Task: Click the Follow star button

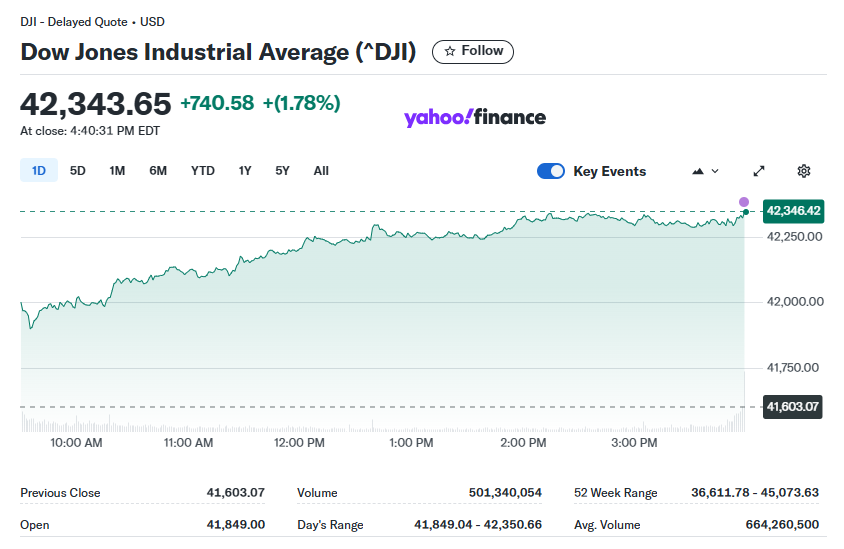Action: pos(472,51)
